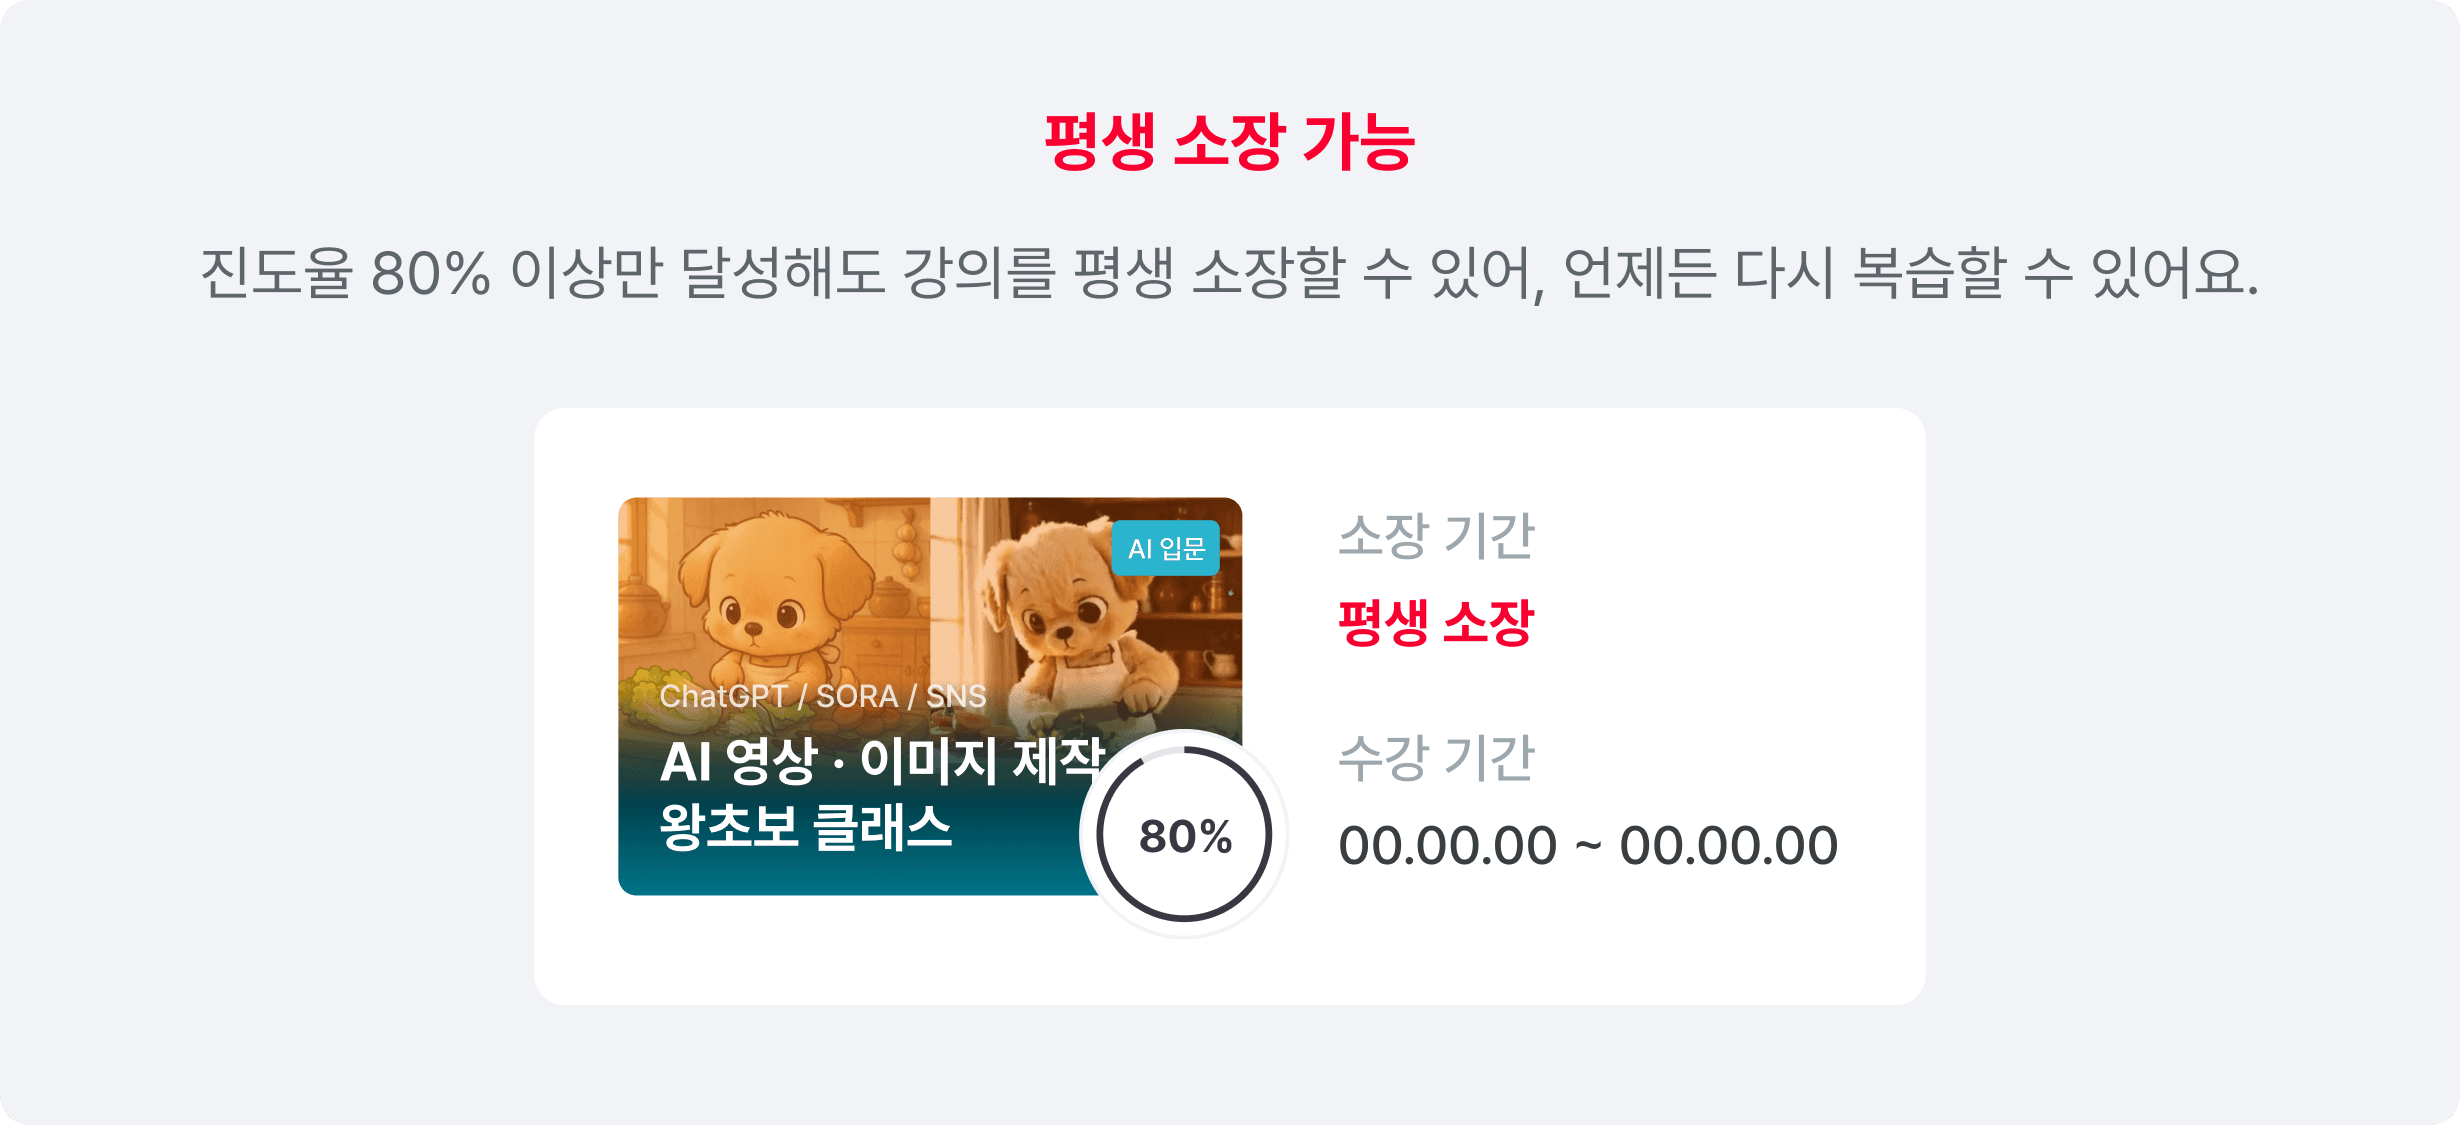Click the cartoon puppy illustration on left
Screen dimensions: 2460x1125
(x=770, y=598)
